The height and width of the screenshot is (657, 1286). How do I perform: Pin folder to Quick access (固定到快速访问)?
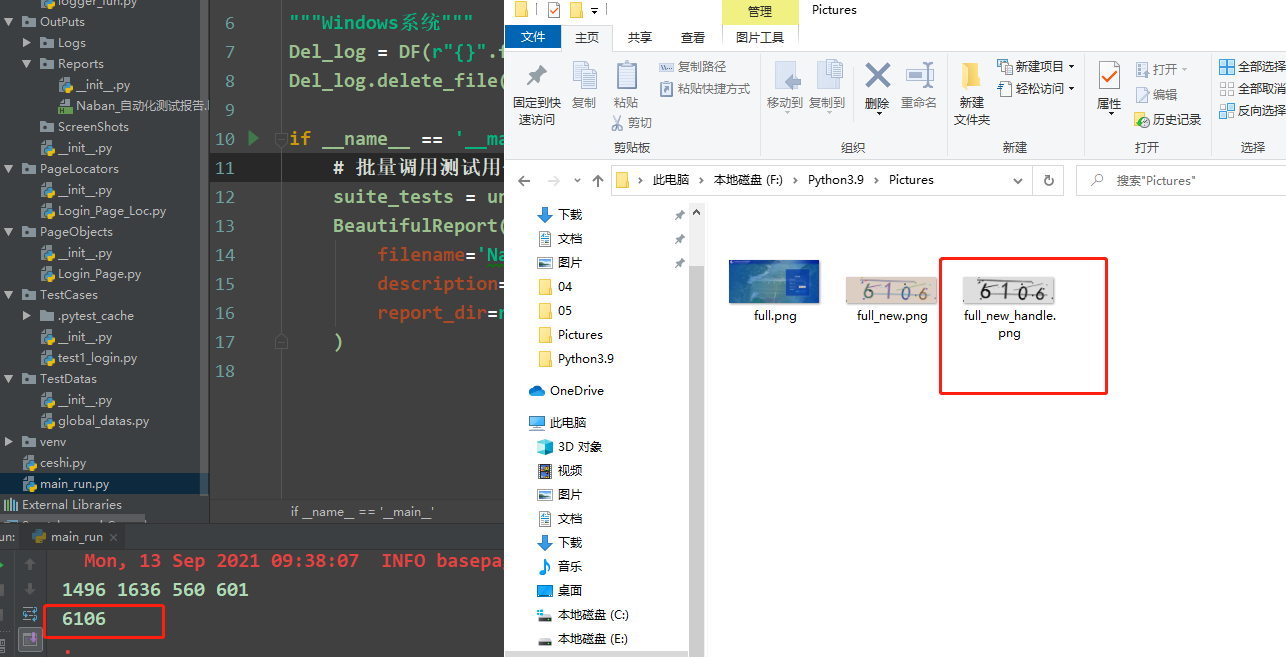pyautogui.click(x=536, y=94)
